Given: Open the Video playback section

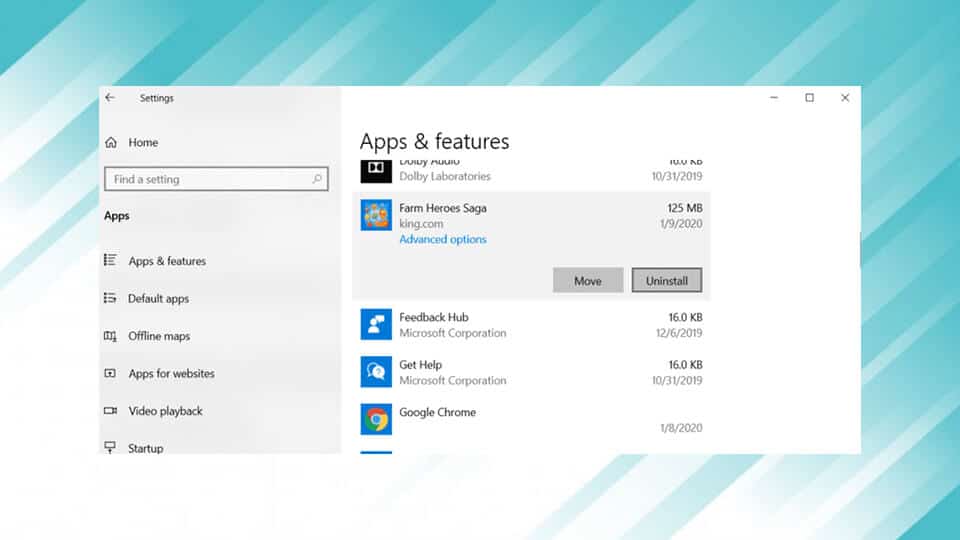Looking at the screenshot, I should [x=165, y=411].
